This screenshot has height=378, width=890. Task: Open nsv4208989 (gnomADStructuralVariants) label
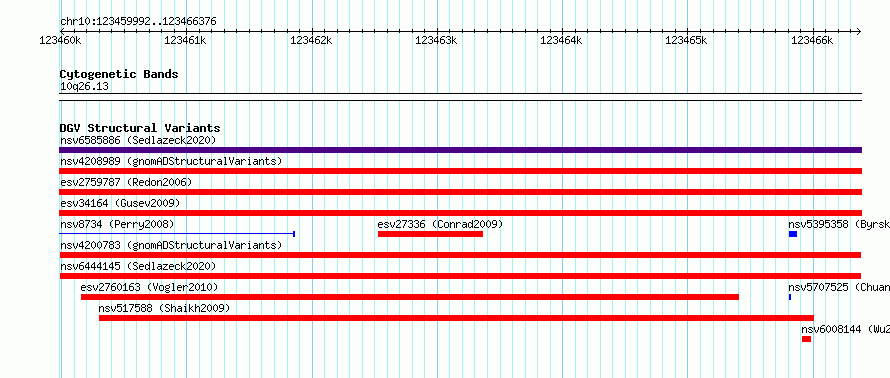pos(171,161)
